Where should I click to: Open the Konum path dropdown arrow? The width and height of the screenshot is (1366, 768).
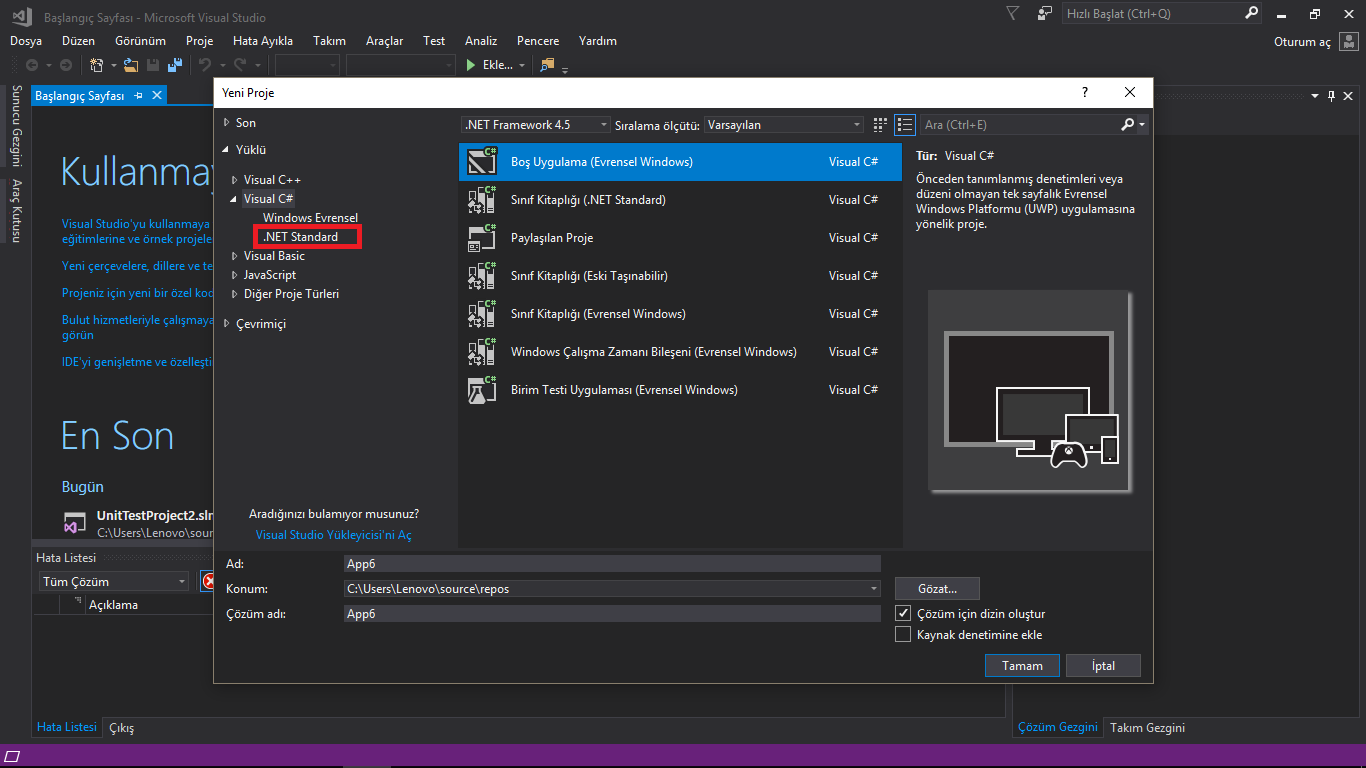pos(874,589)
